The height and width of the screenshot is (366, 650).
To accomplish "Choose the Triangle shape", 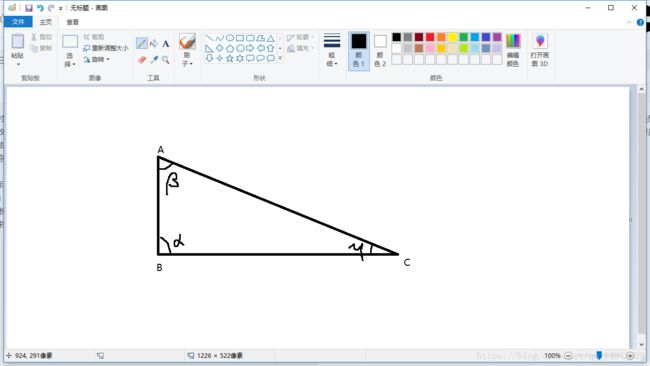I will point(270,38).
